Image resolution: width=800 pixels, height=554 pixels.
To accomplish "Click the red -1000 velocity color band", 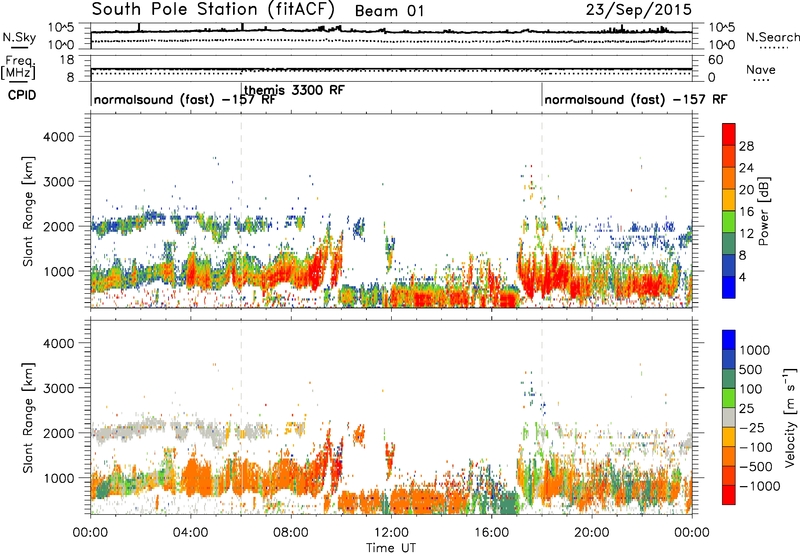I will [729, 495].
